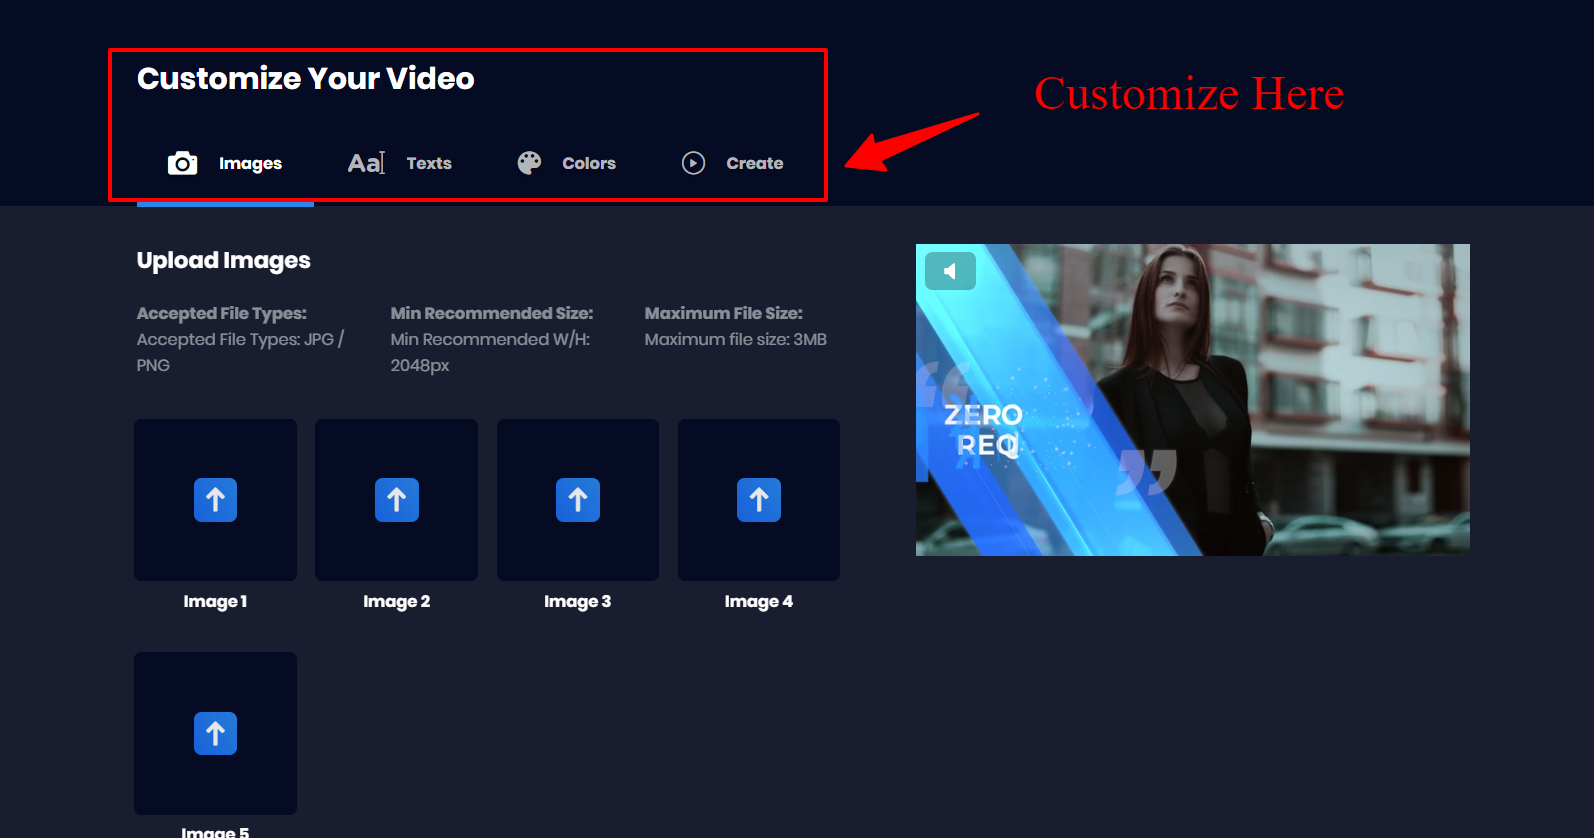
Task: Click the 'Customize Your Video' title
Action: [x=306, y=78]
